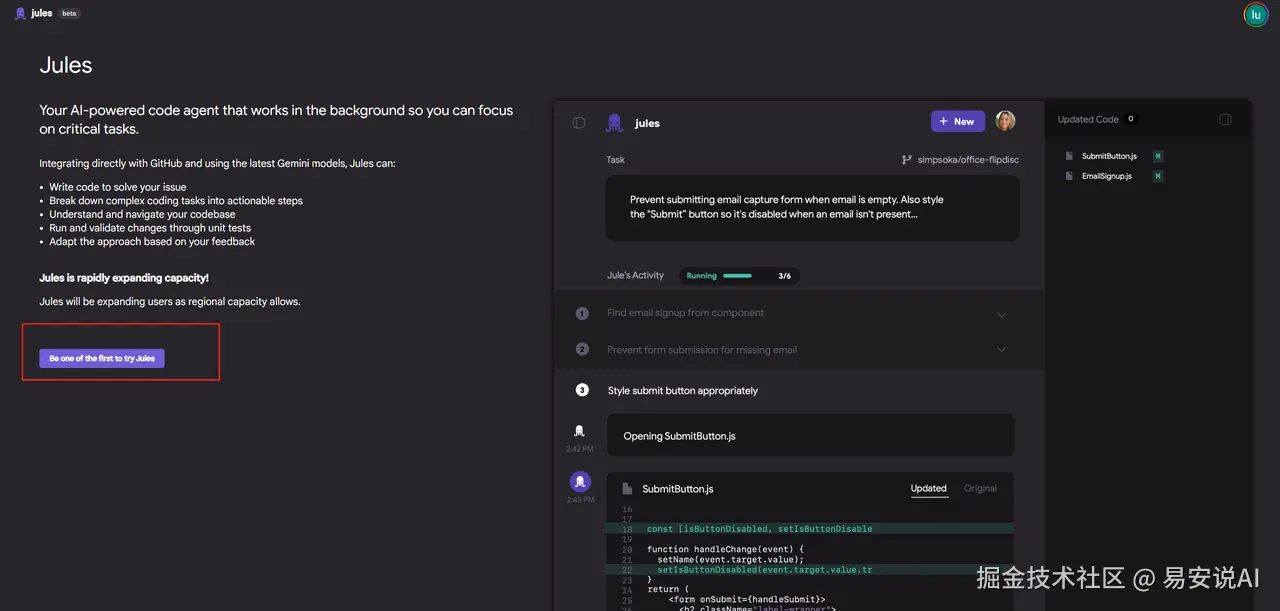Switch to the Original code tab
The width and height of the screenshot is (1280, 611).
980,489
